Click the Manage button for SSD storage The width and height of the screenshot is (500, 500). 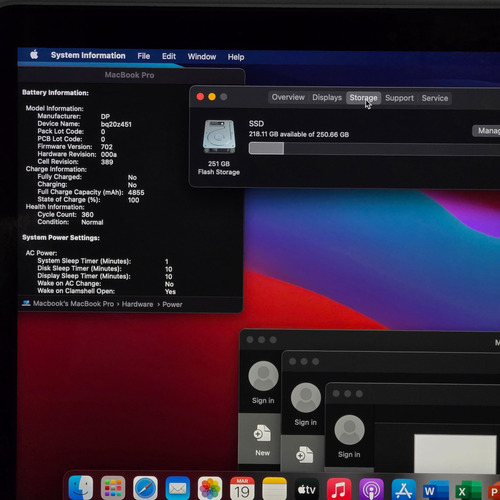pyautogui.click(x=487, y=131)
